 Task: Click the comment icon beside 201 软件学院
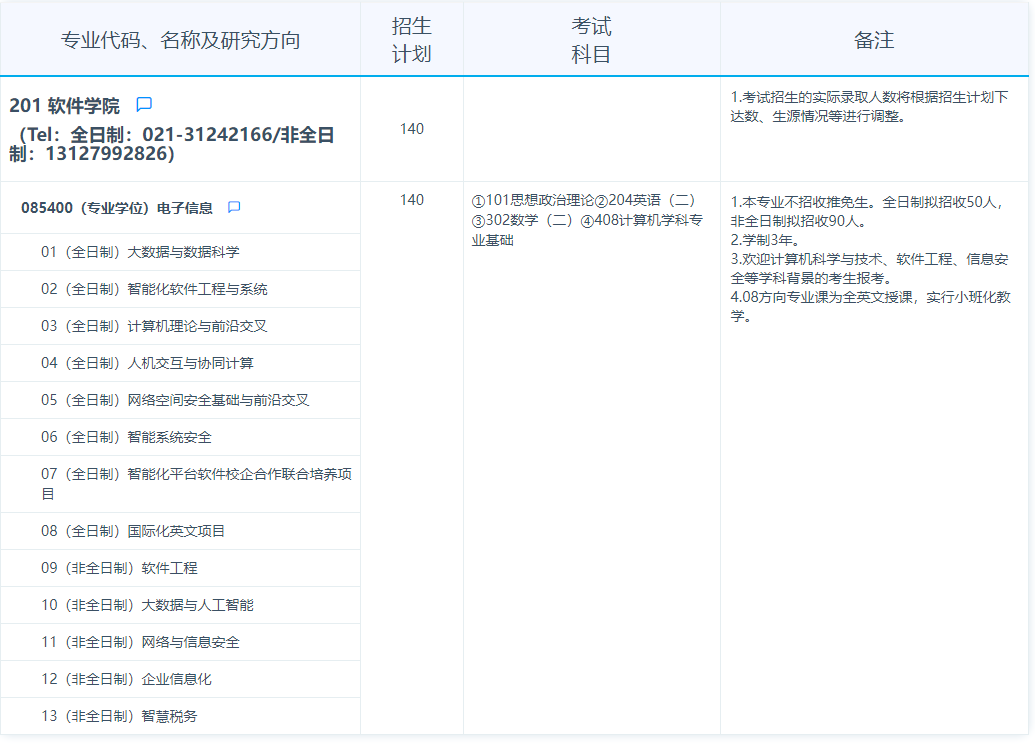click(x=144, y=105)
